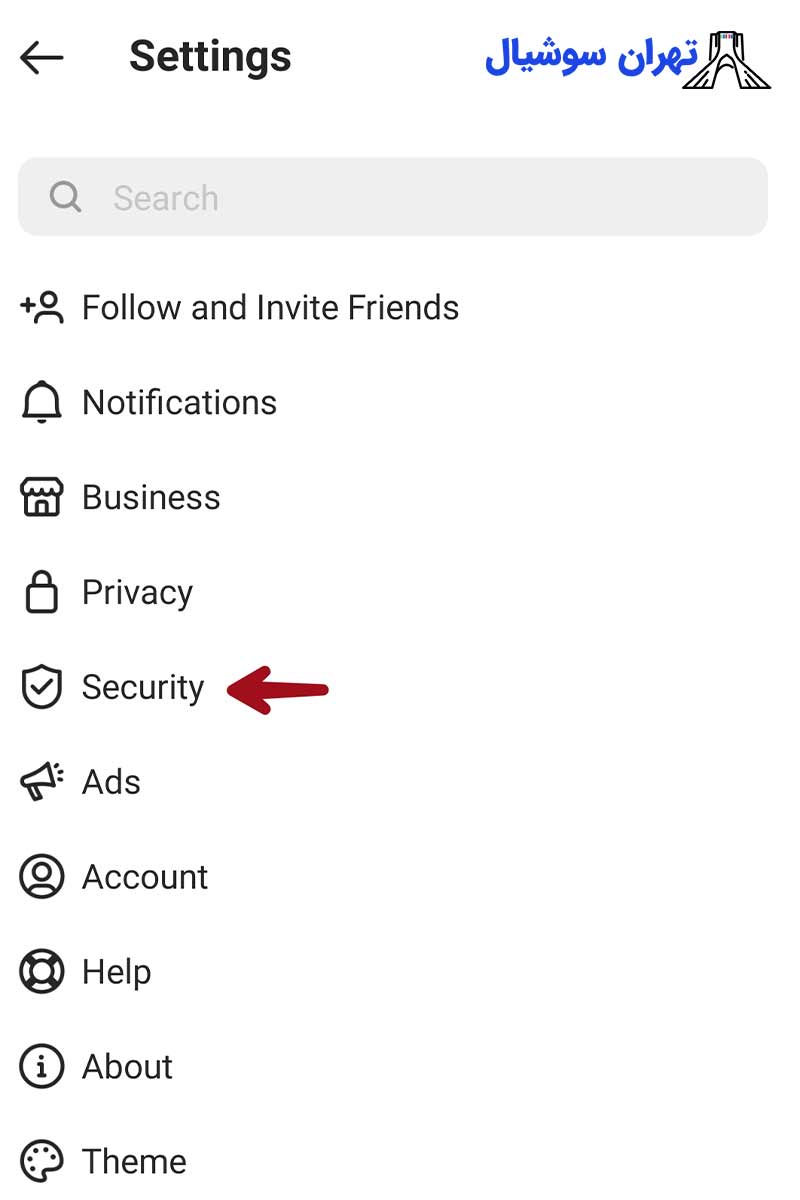Click the Ads megaphone icon
This screenshot has width=800, height=1200.
pos(42,782)
